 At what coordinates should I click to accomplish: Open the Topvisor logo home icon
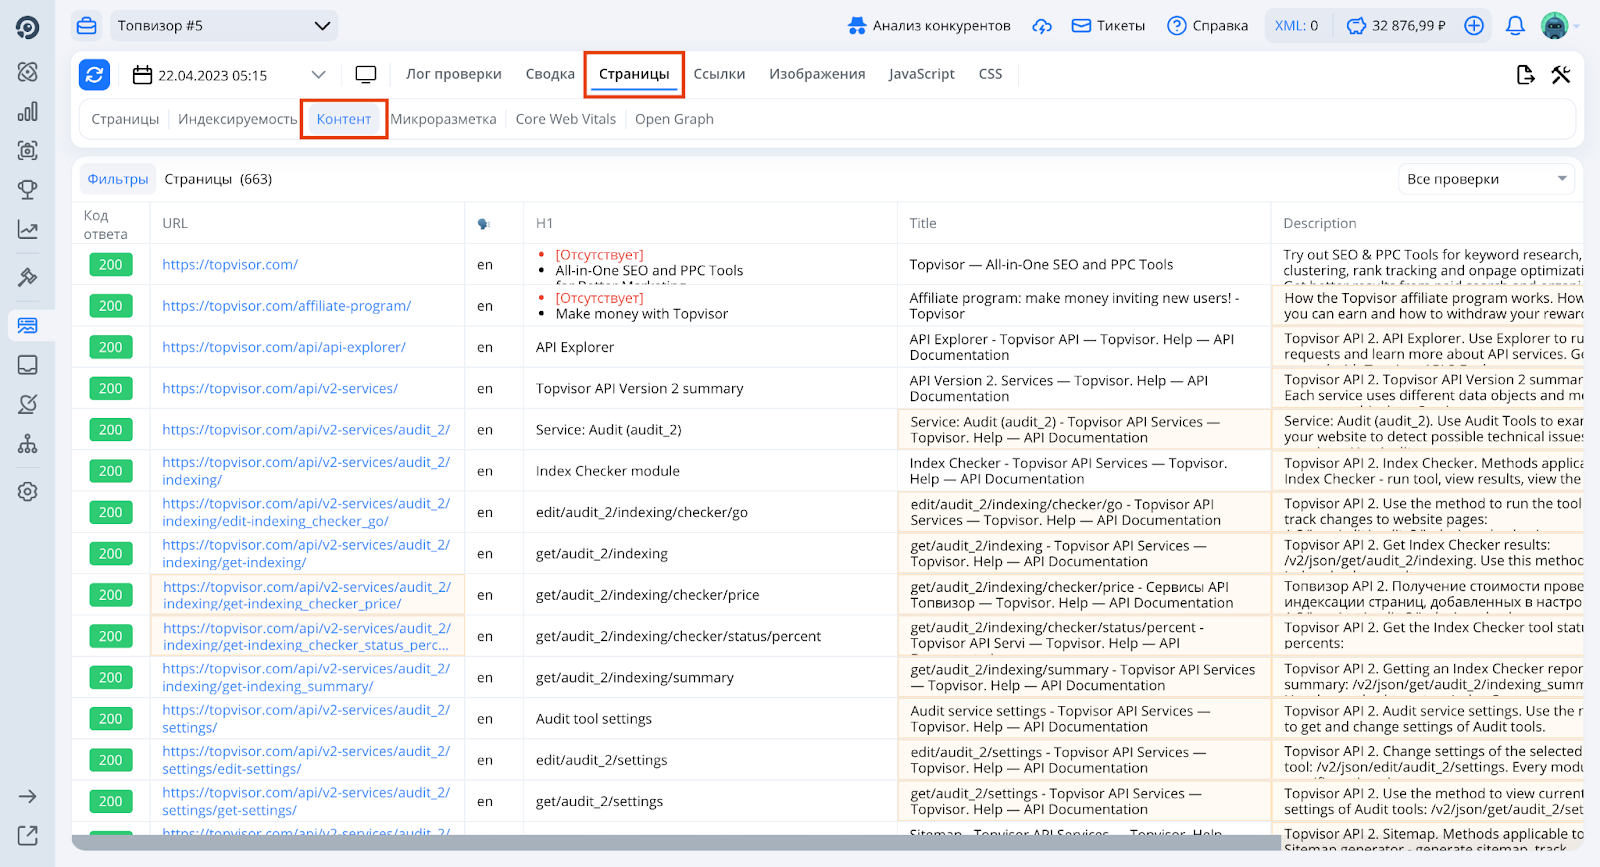27,27
